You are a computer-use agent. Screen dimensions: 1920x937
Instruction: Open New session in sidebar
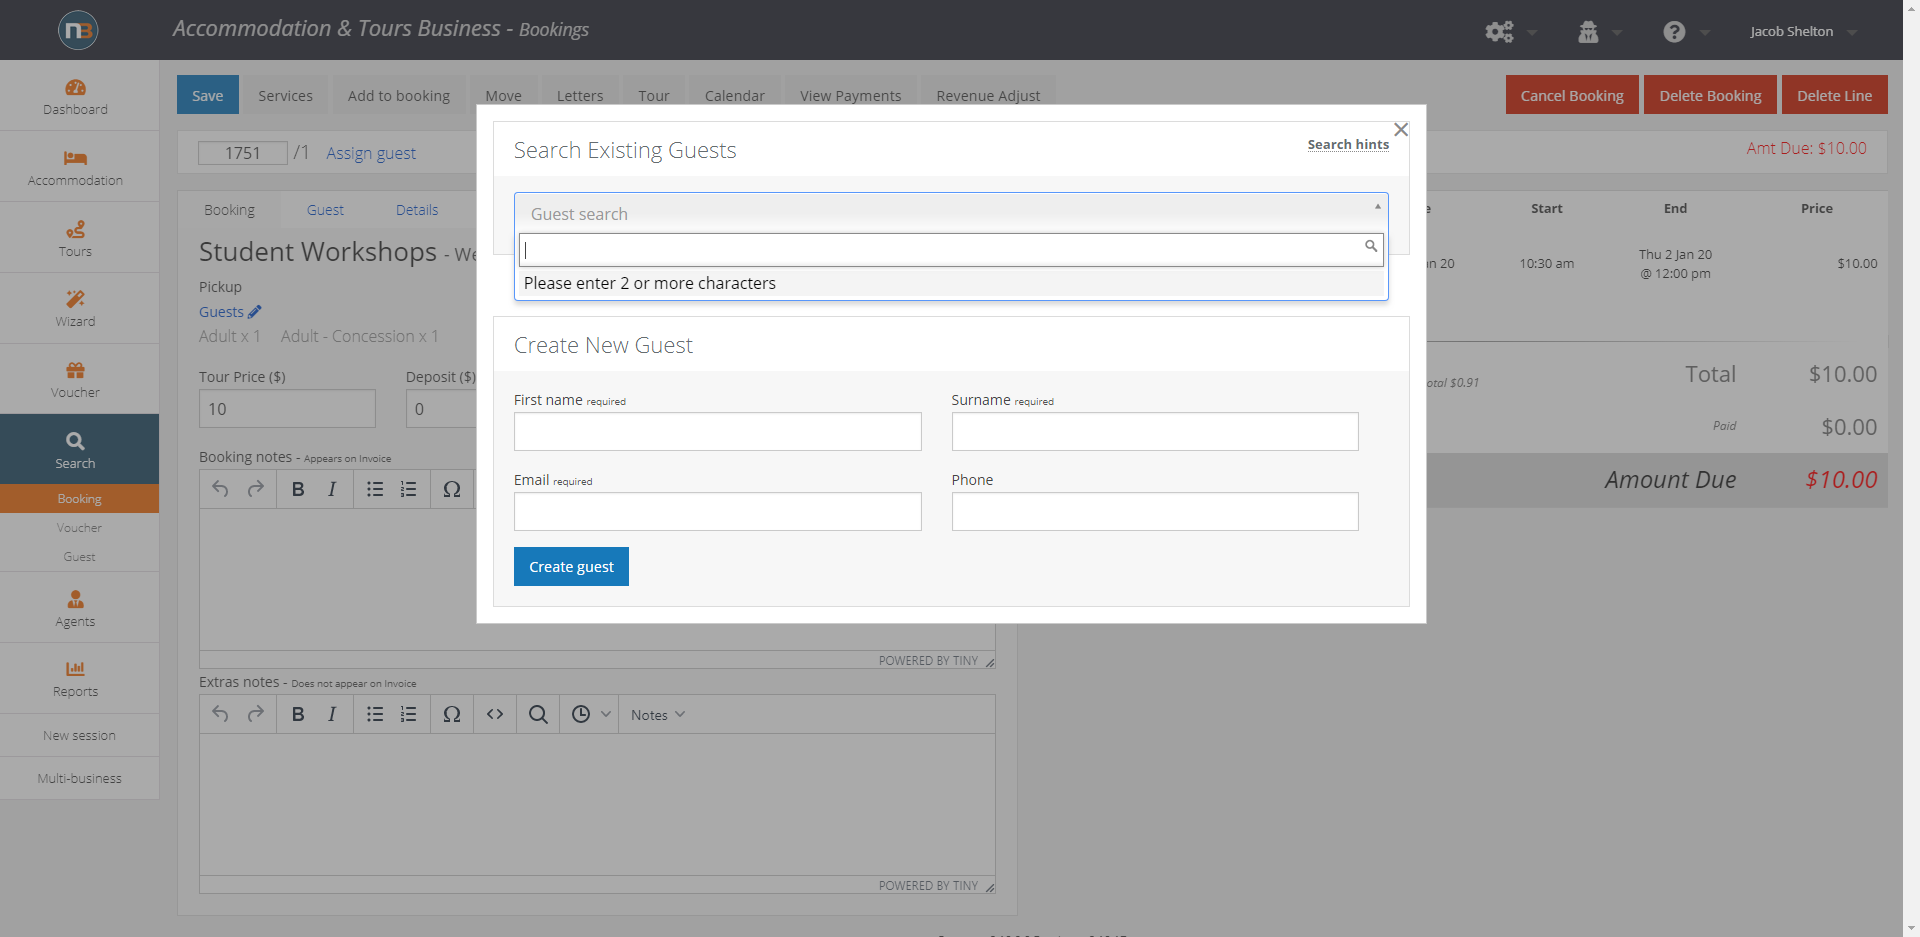coord(79,735)
